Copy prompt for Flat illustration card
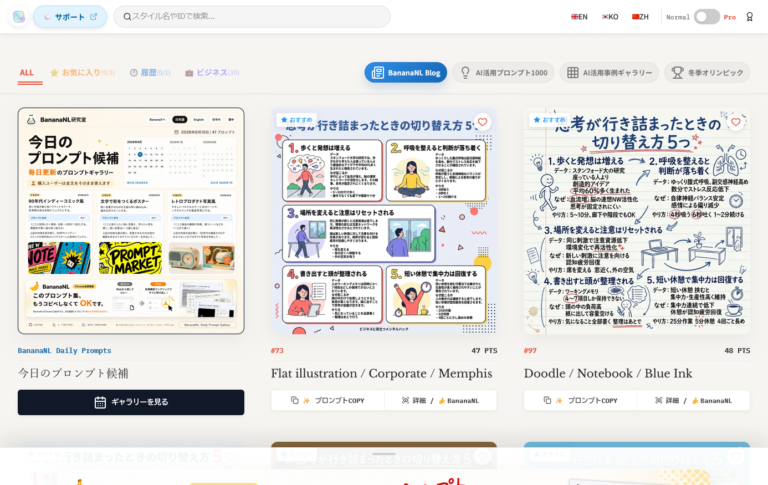Image resolution: width=768 pixels, height=485 pixels. [x=328, y=400]
